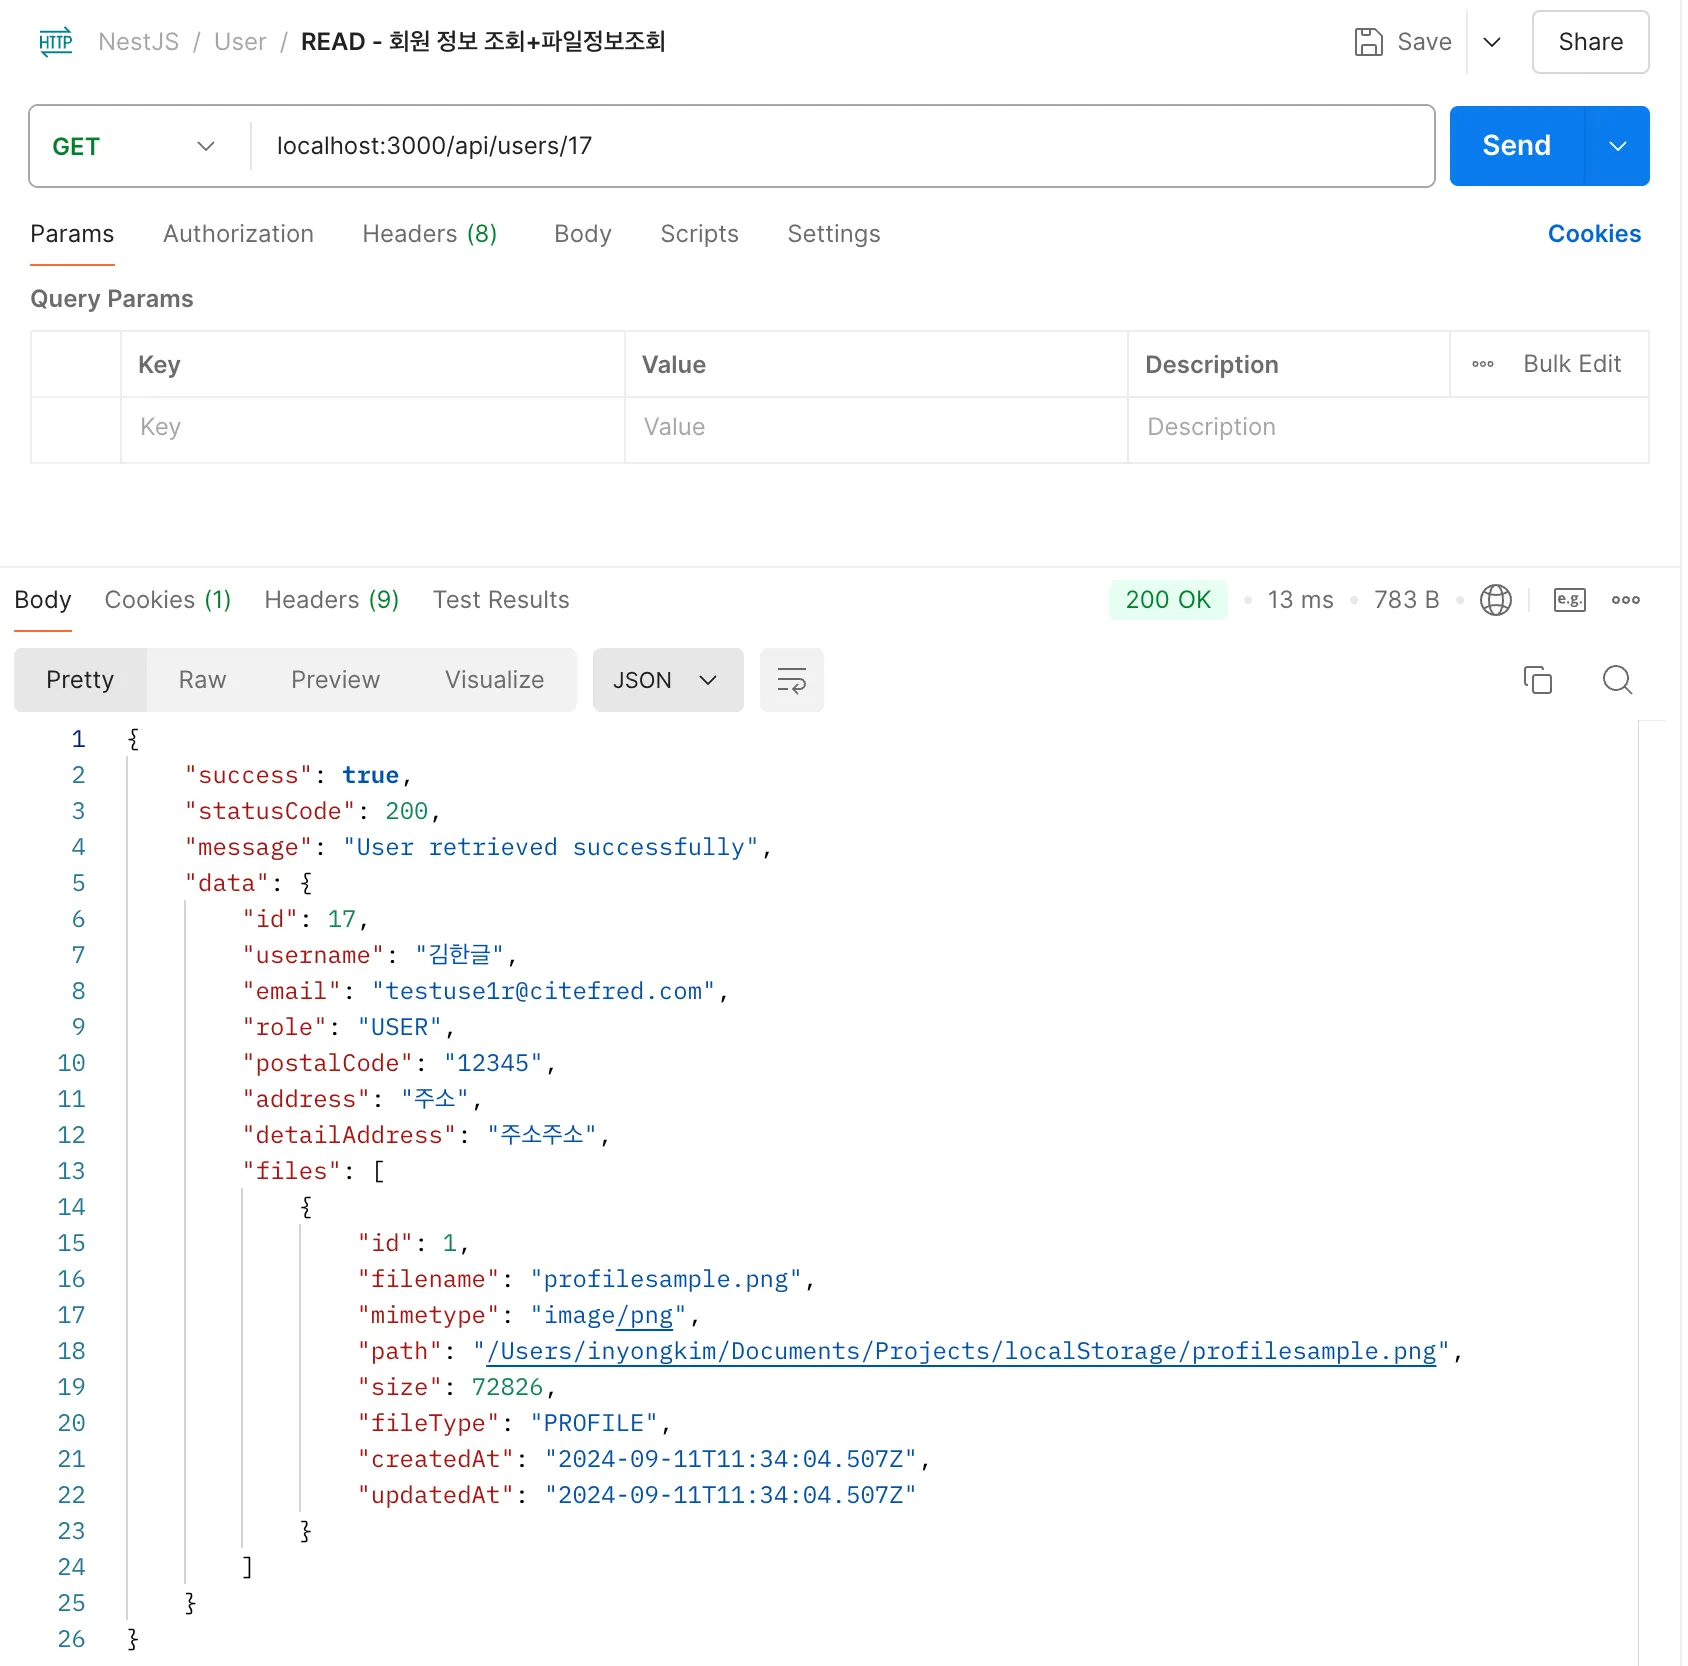This screenshot has width=1688, height=1666.
Task: Expand the JSON format dropdown
Action: [667, 680]
